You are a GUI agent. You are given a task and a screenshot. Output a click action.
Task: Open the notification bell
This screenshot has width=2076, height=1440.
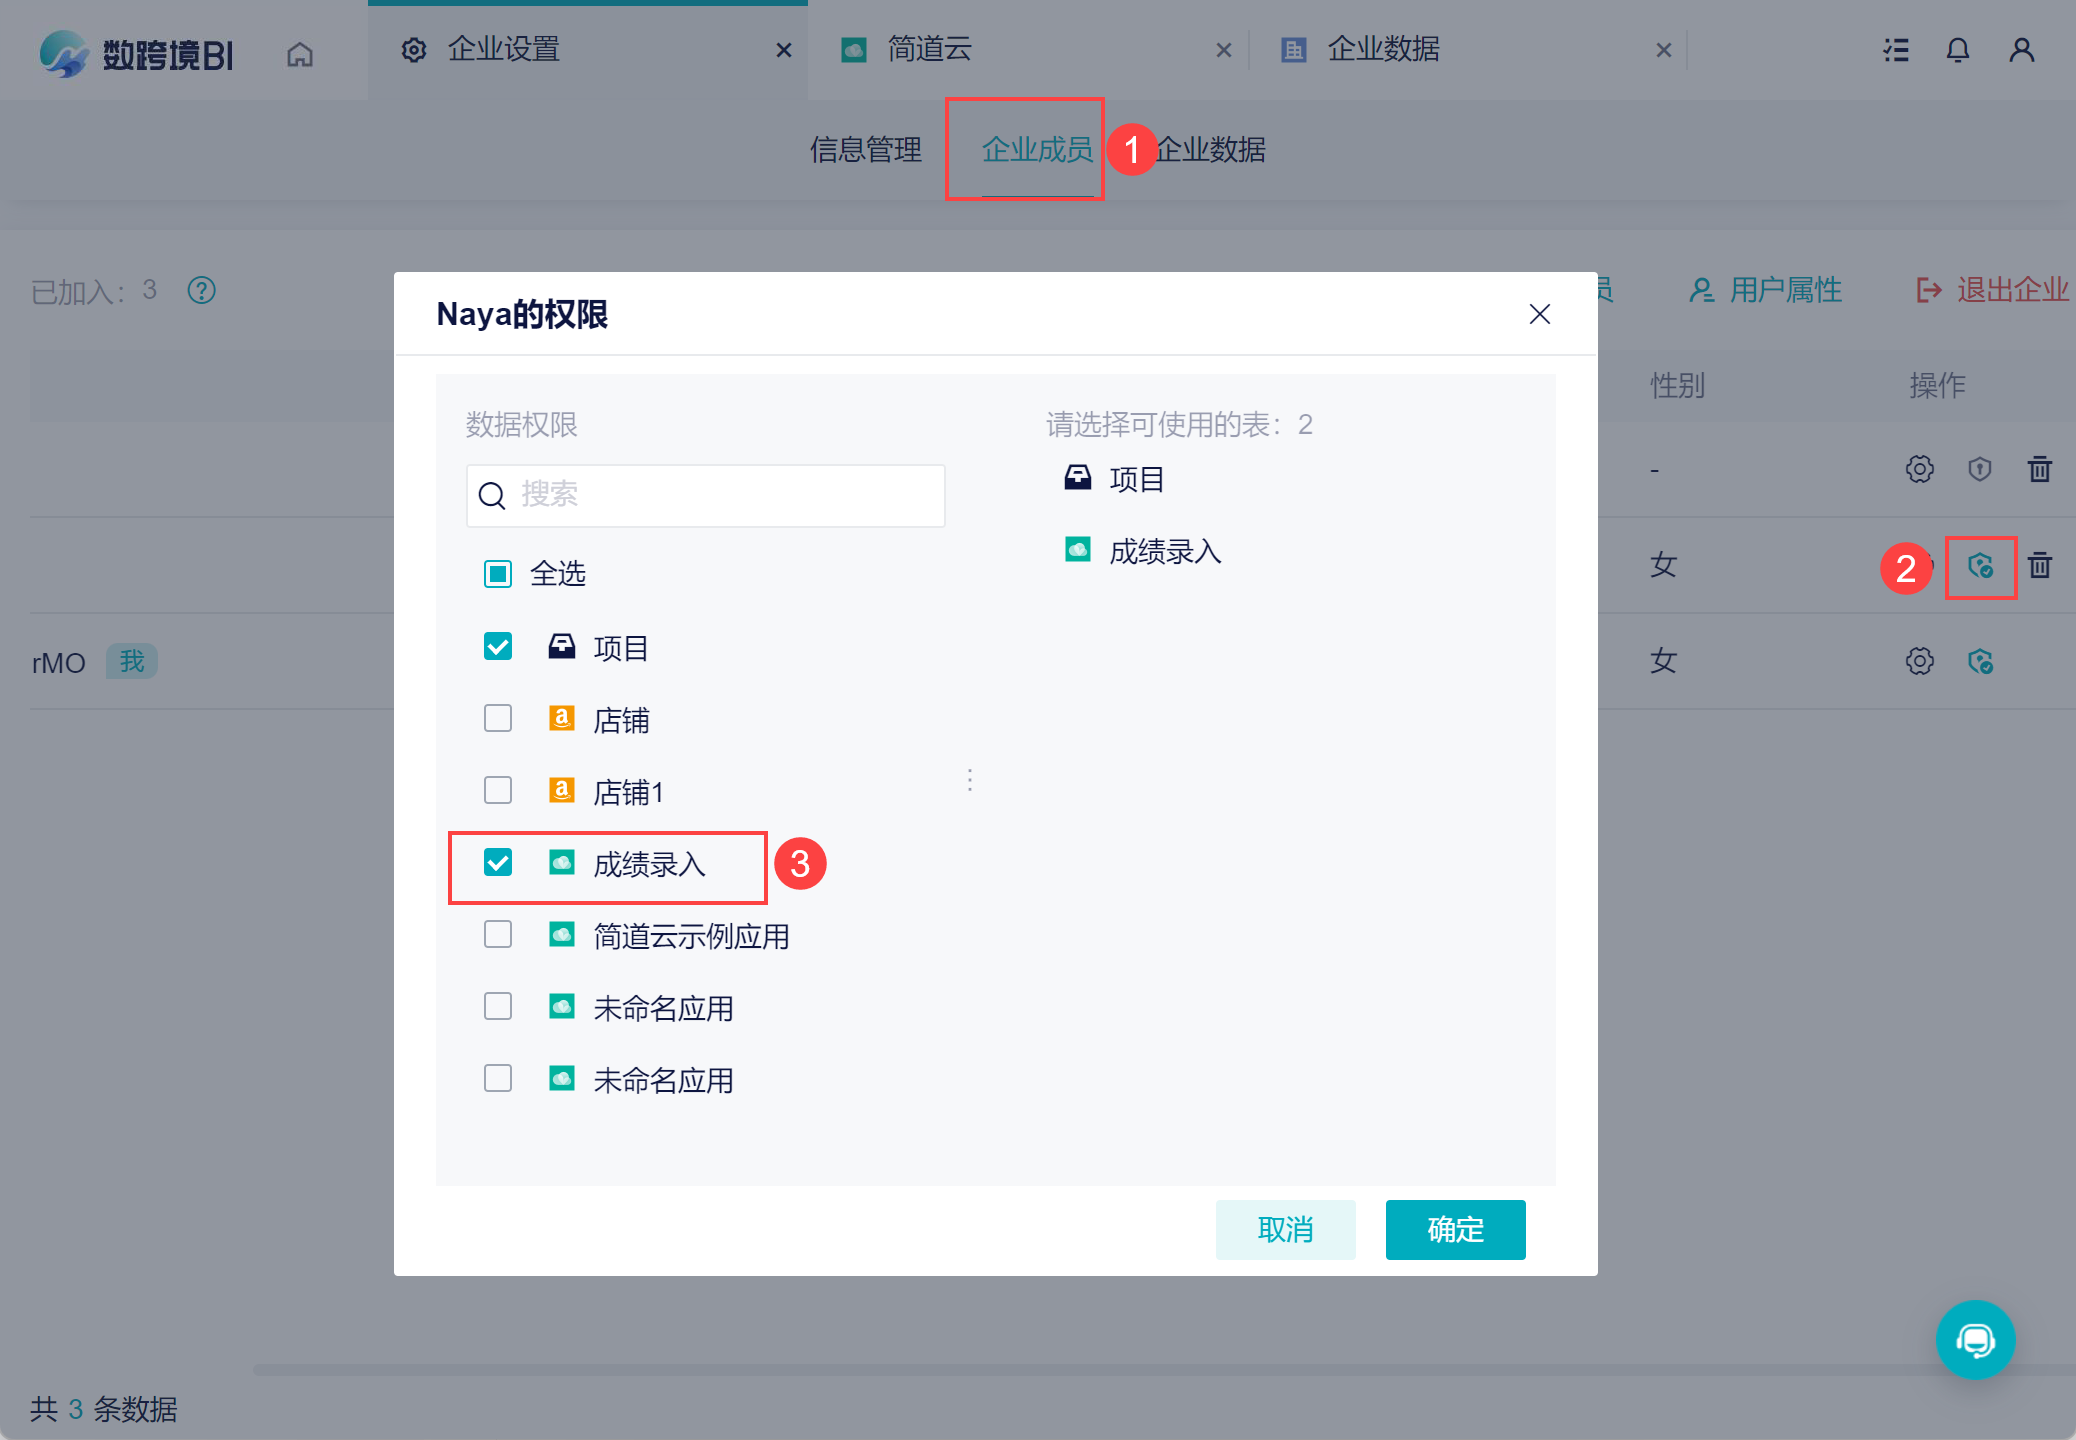point(1957,50)
